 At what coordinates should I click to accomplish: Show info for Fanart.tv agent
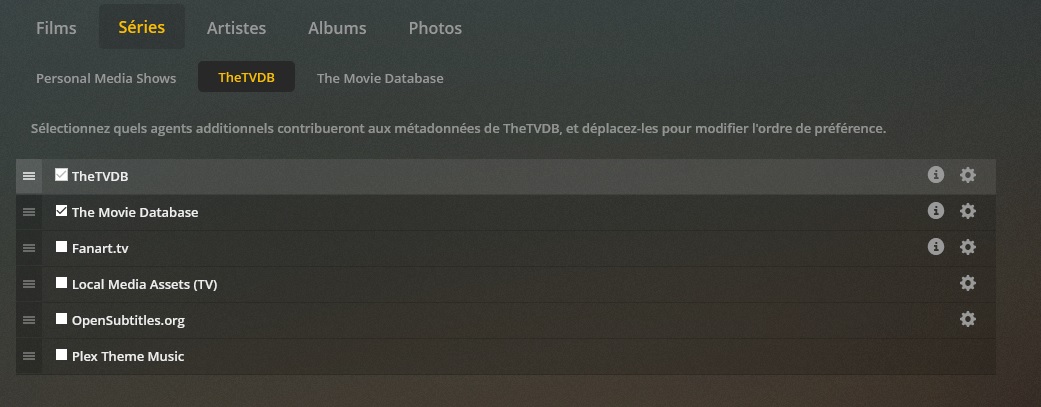(x=935, y=247)
